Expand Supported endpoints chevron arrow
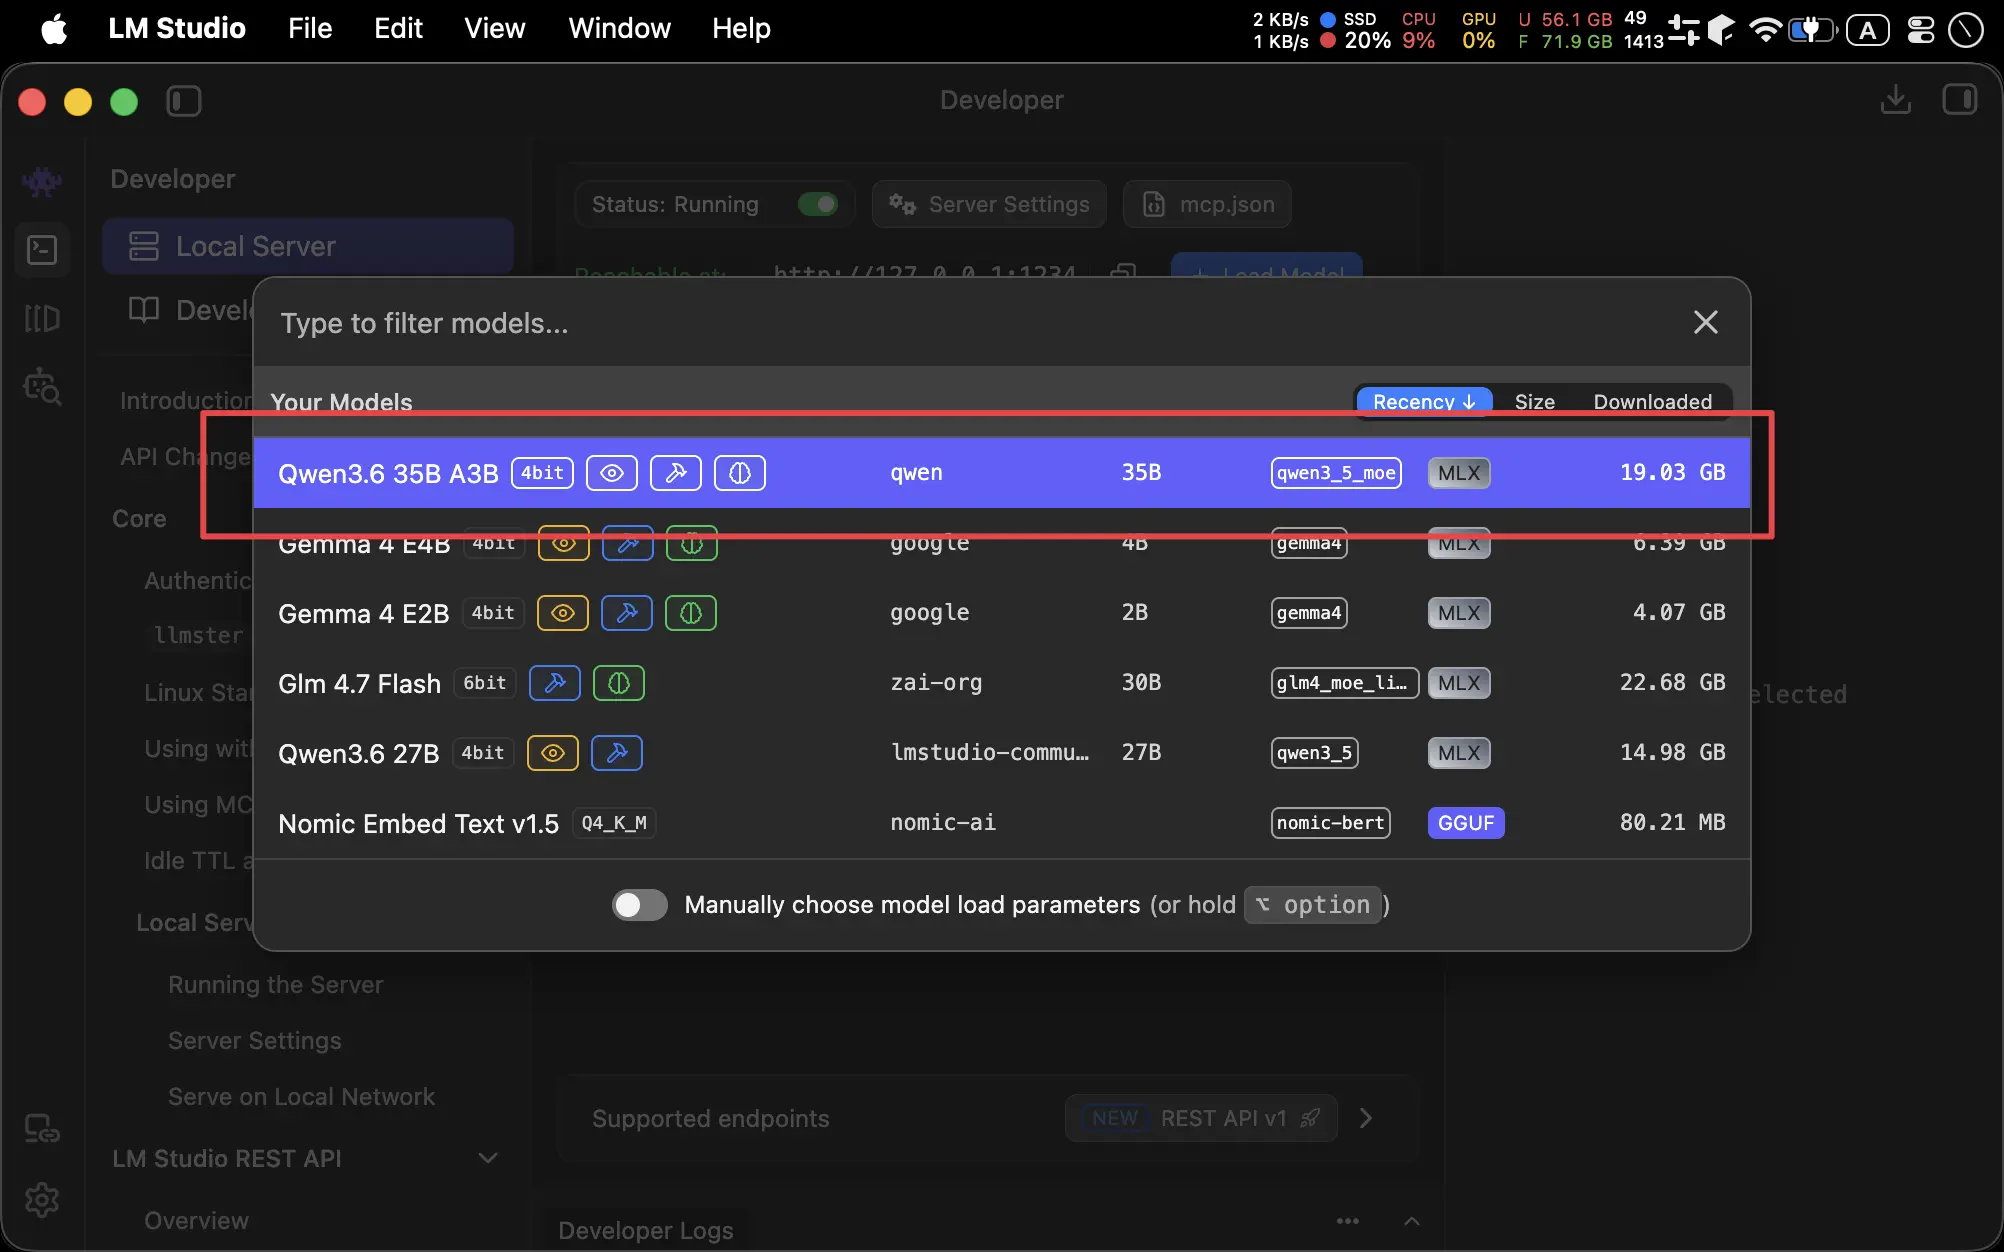 point(1366,1118)
